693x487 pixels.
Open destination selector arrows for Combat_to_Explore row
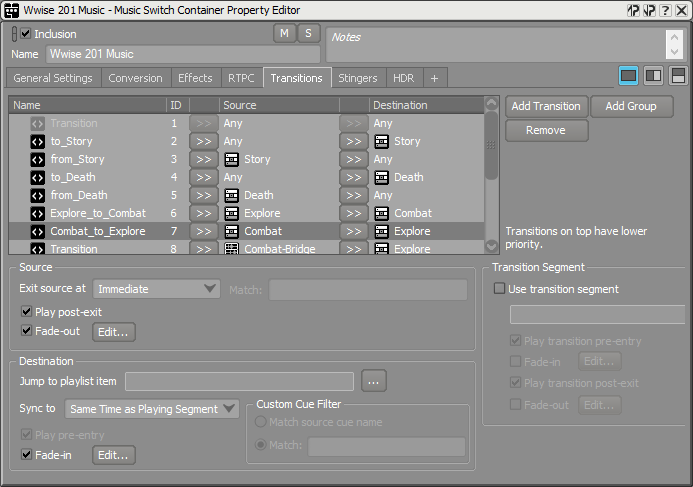(x=354, y=232)
